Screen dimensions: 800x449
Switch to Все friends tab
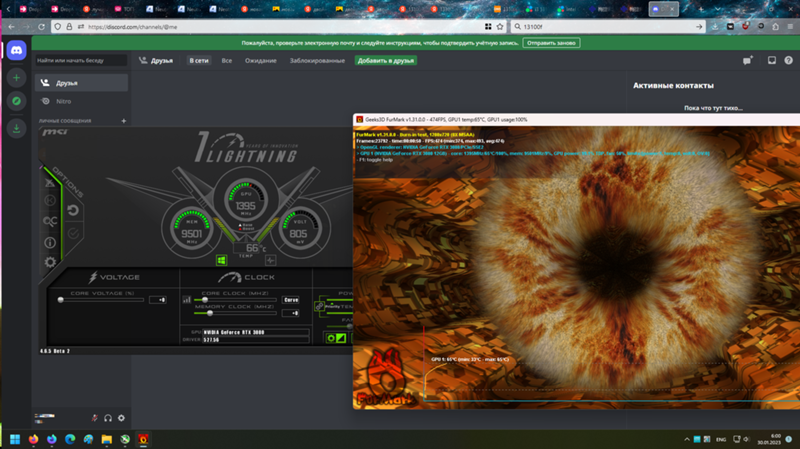(x=227, y=60)
